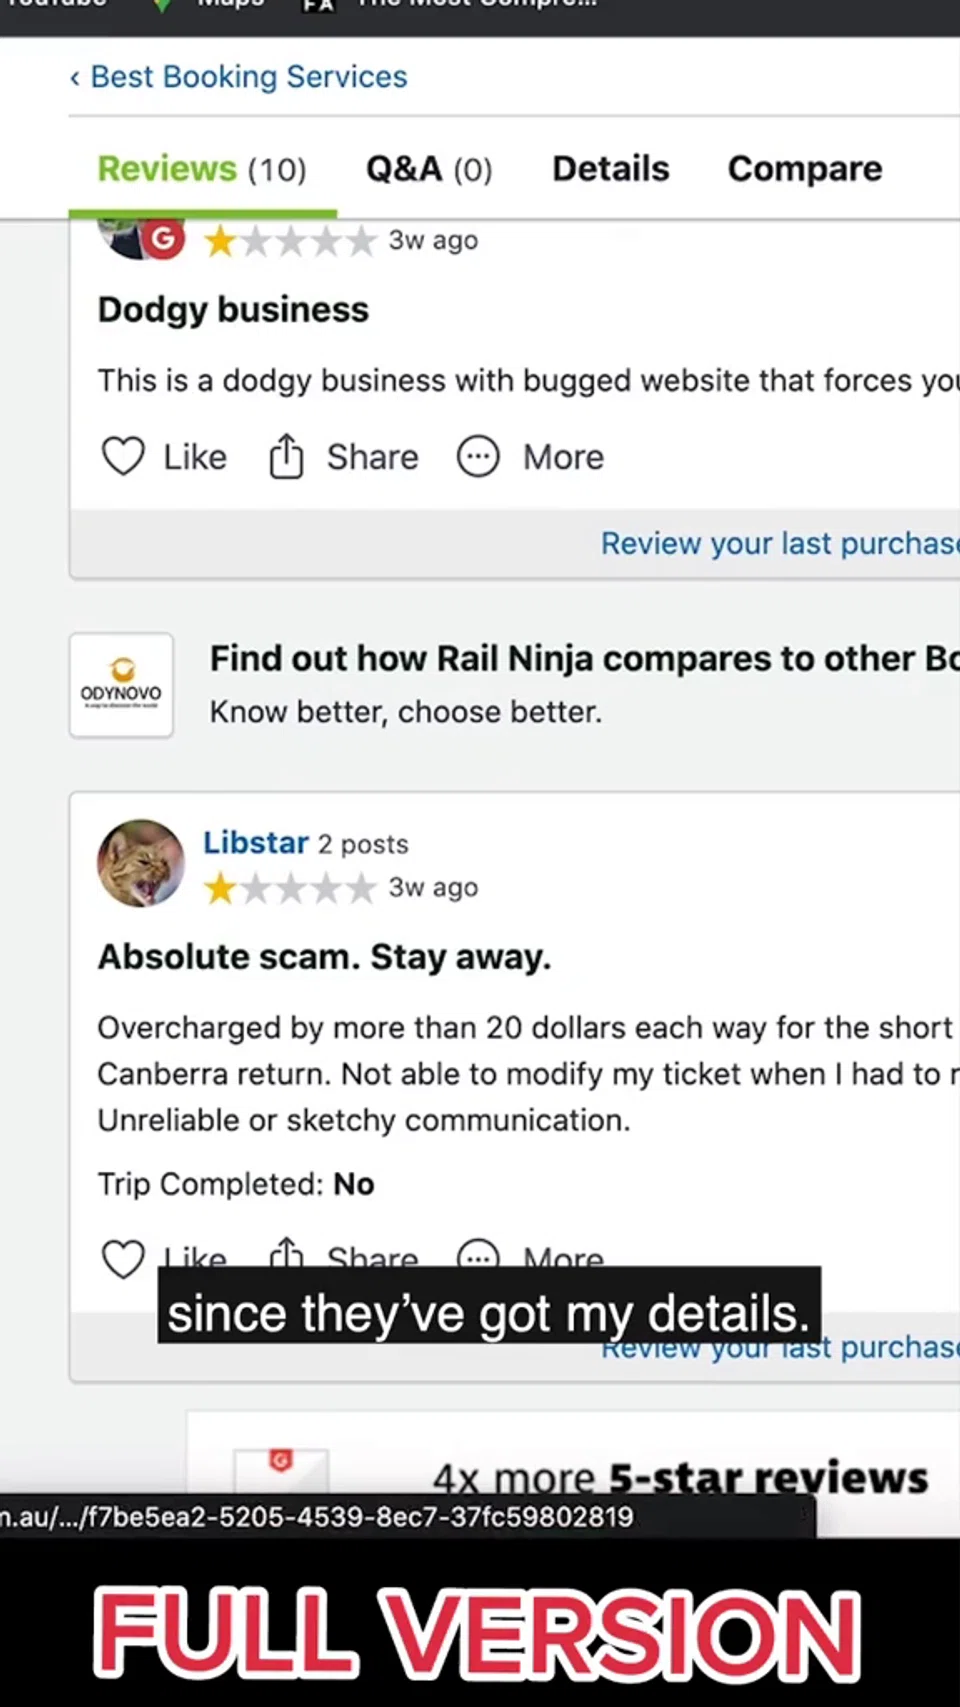Click heart icon on Dodgy business review
Image resolution: width=960 pixels, height=1707 pixels.
(x=123, y=457)
